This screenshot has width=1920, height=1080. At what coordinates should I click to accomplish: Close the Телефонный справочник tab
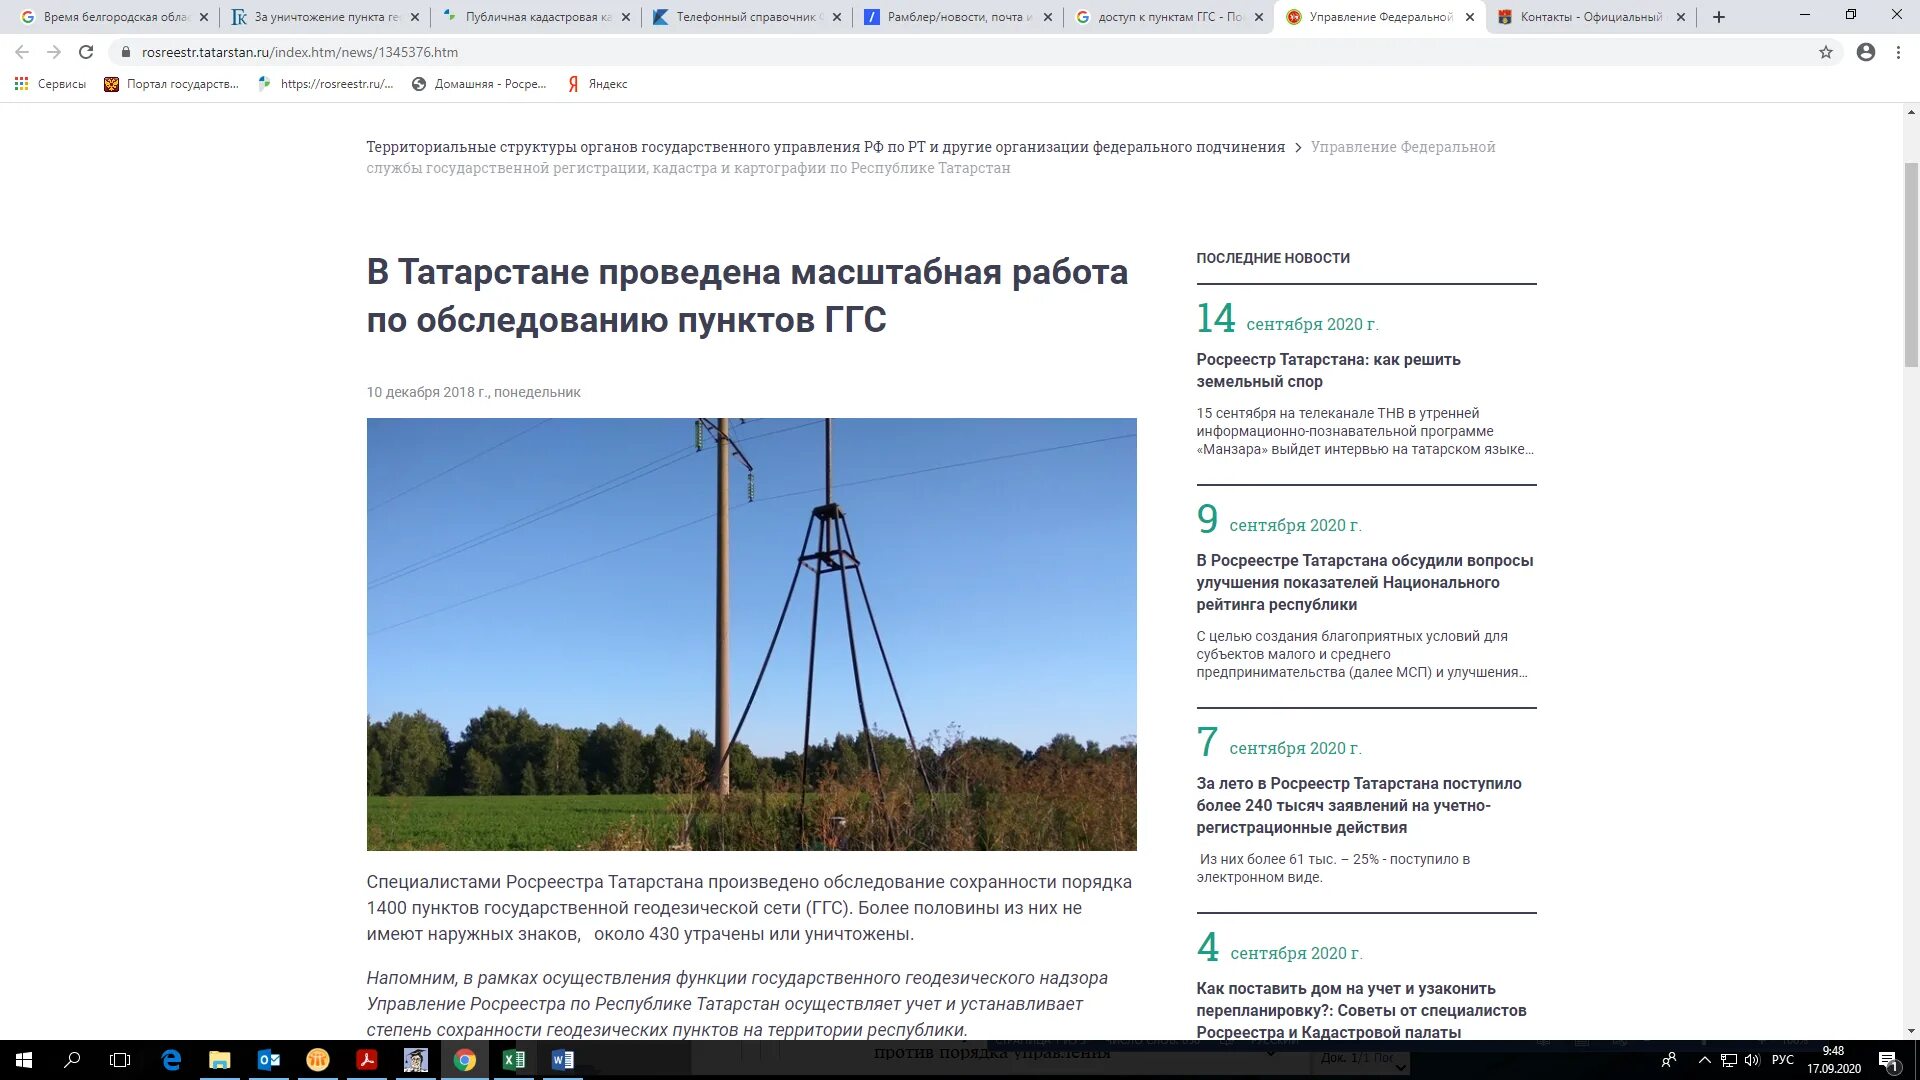pyautogui.click(x=837, y=17)
